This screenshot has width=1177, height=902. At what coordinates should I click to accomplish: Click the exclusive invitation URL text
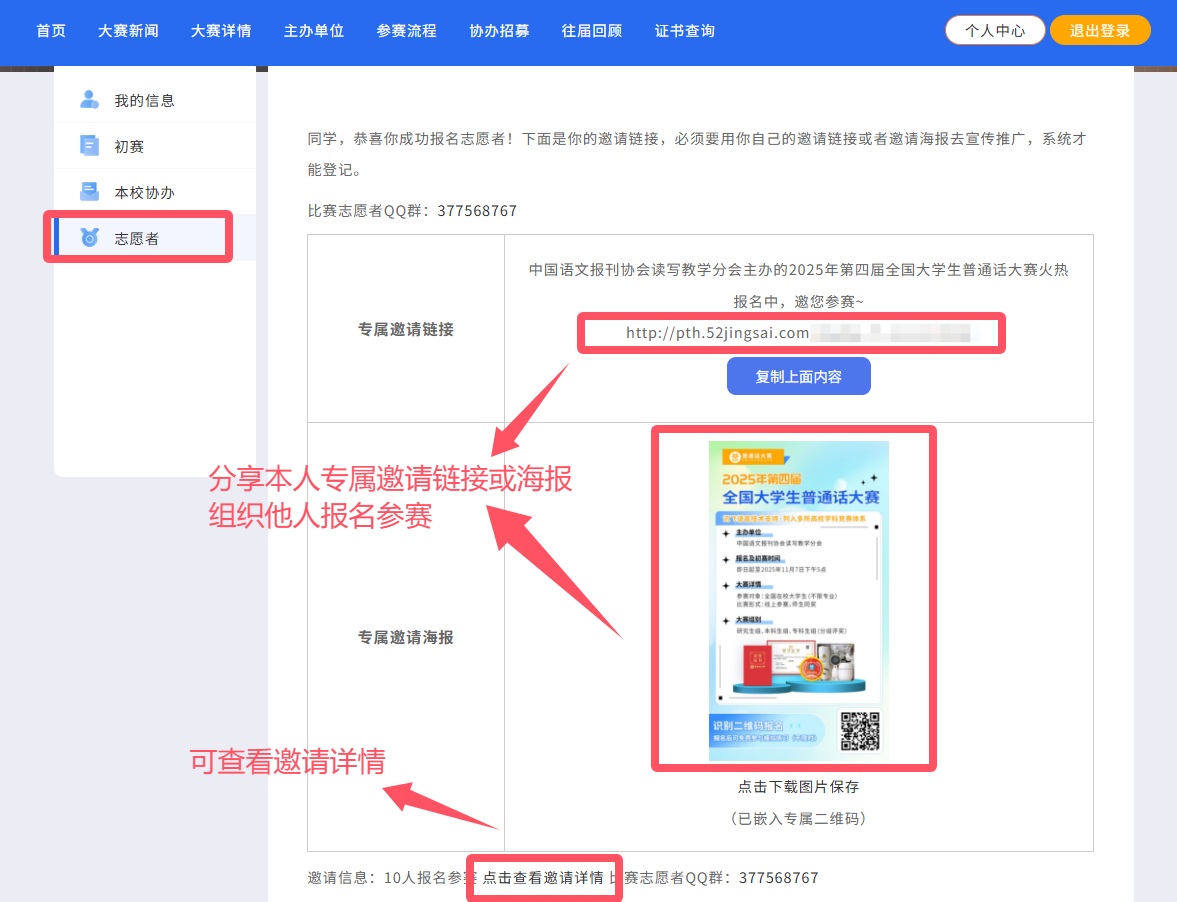coord(717,333)
